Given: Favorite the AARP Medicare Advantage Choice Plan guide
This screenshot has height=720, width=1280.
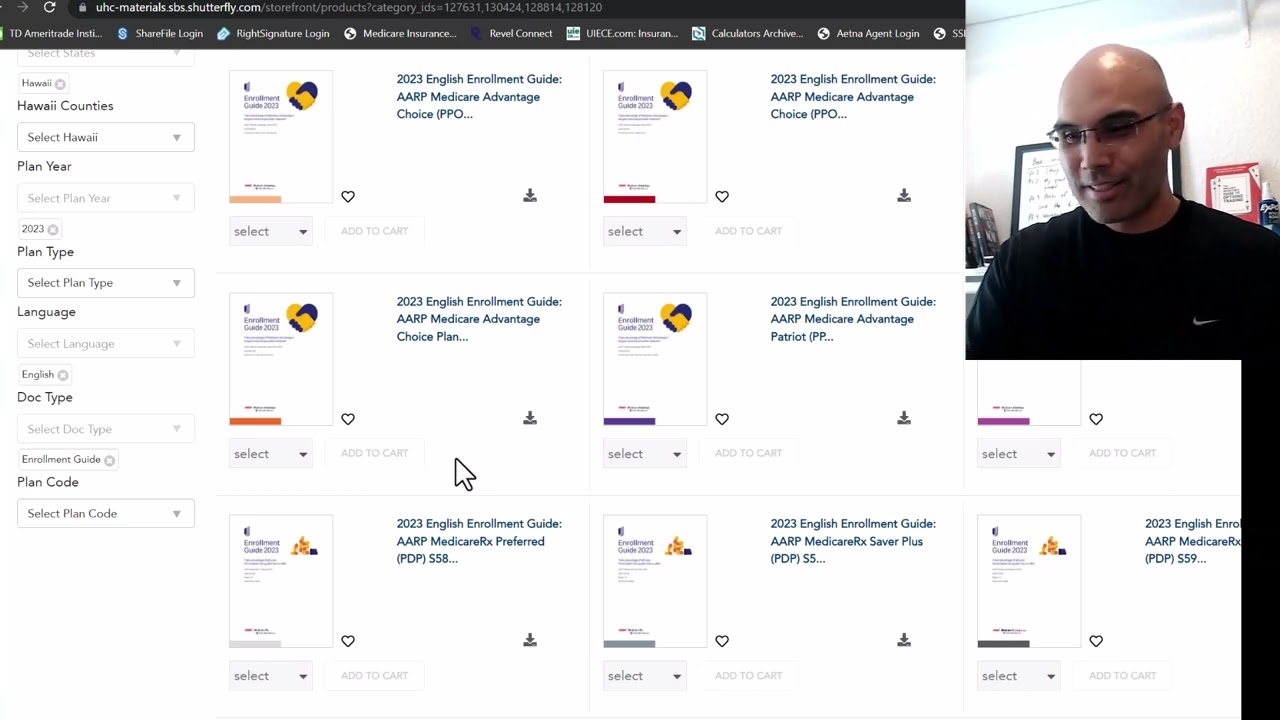Looking at the screenshot, I should [x=348, y=419].
